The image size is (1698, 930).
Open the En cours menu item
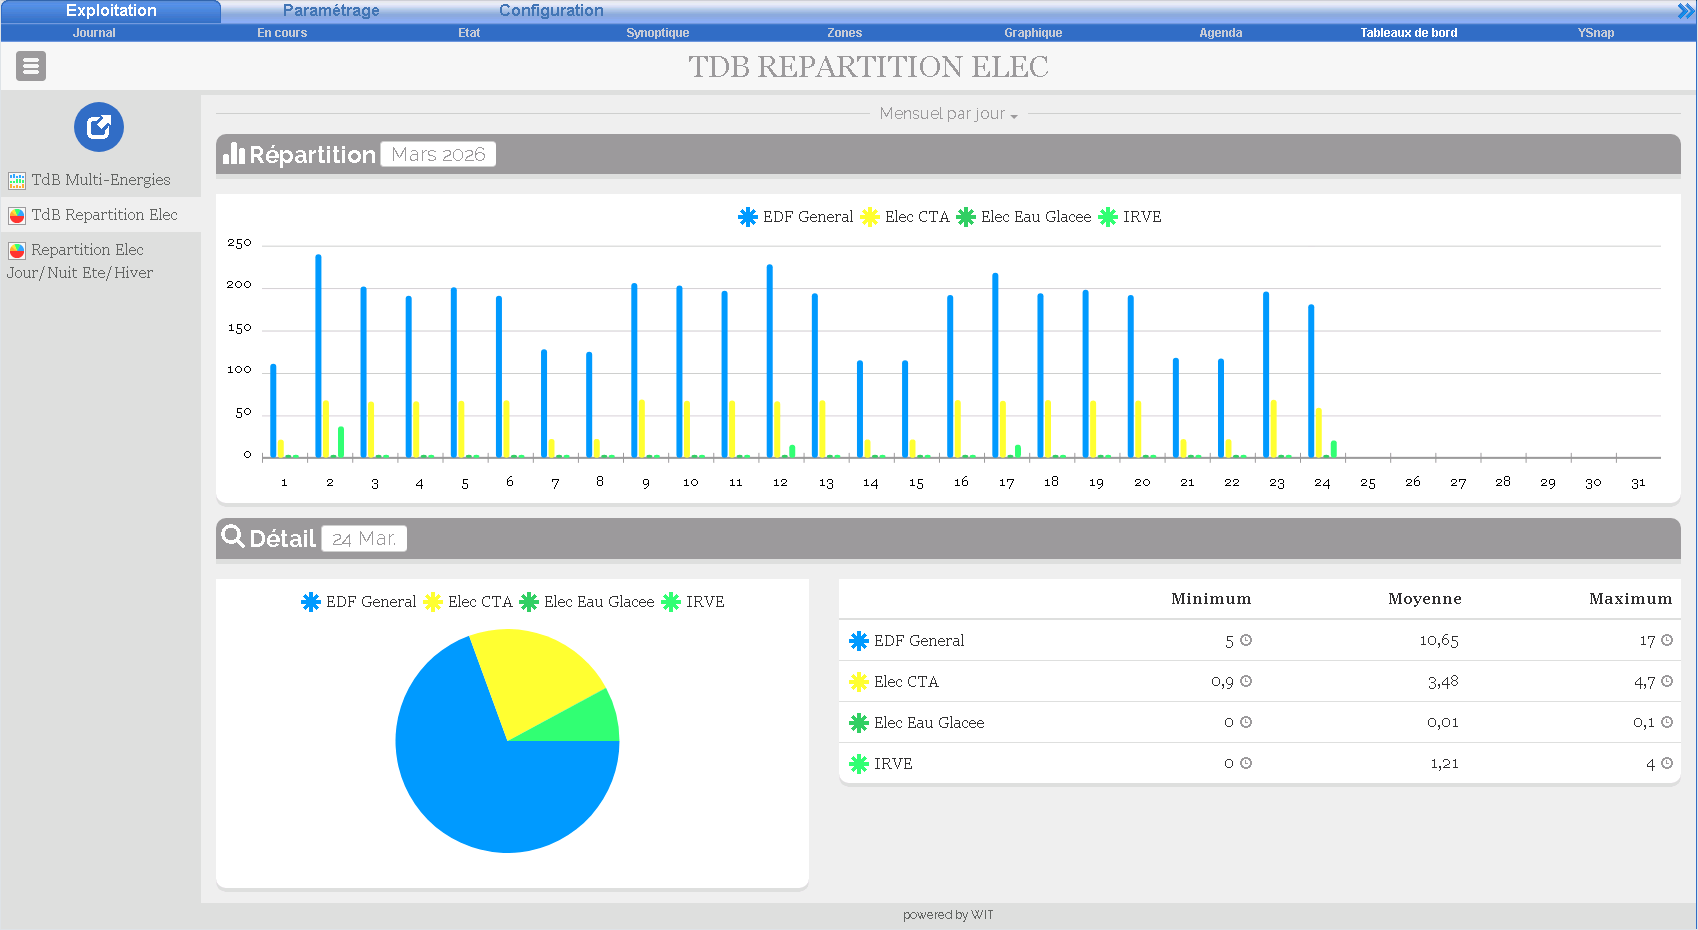pyautogui.click(x=282, y=33)
